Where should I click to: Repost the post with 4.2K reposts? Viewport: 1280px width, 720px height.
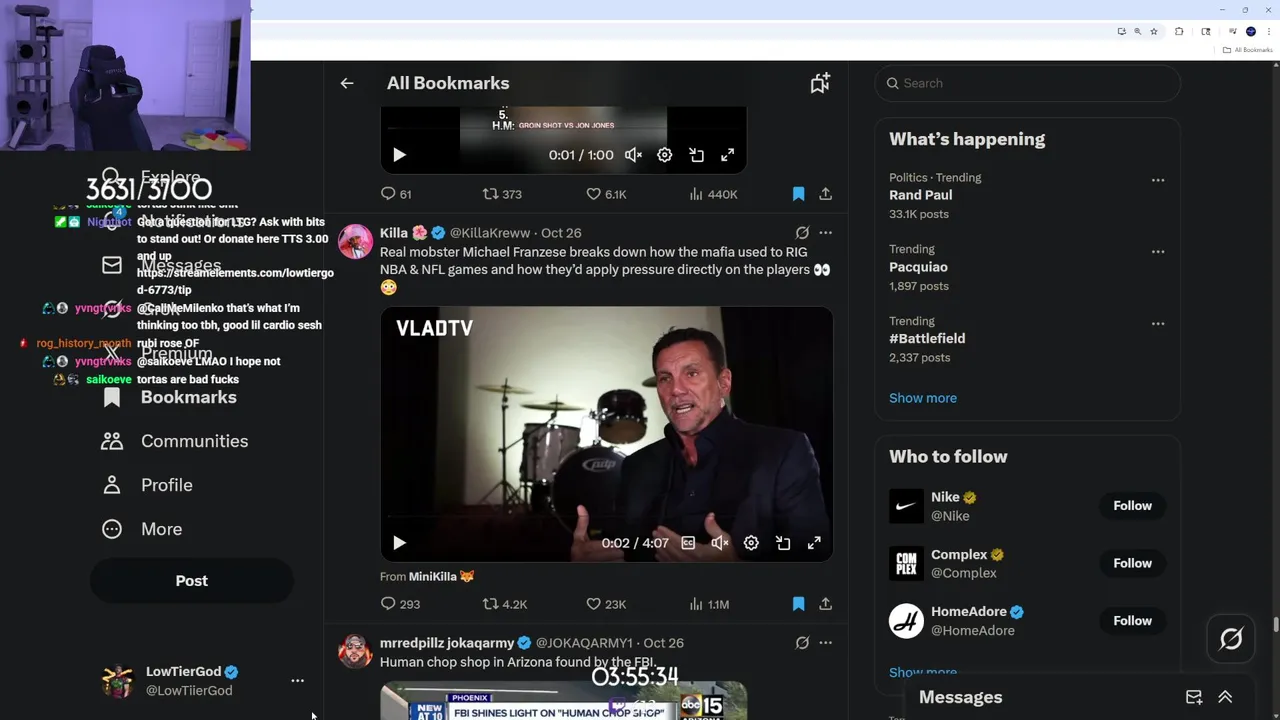(x=505, y=604)
